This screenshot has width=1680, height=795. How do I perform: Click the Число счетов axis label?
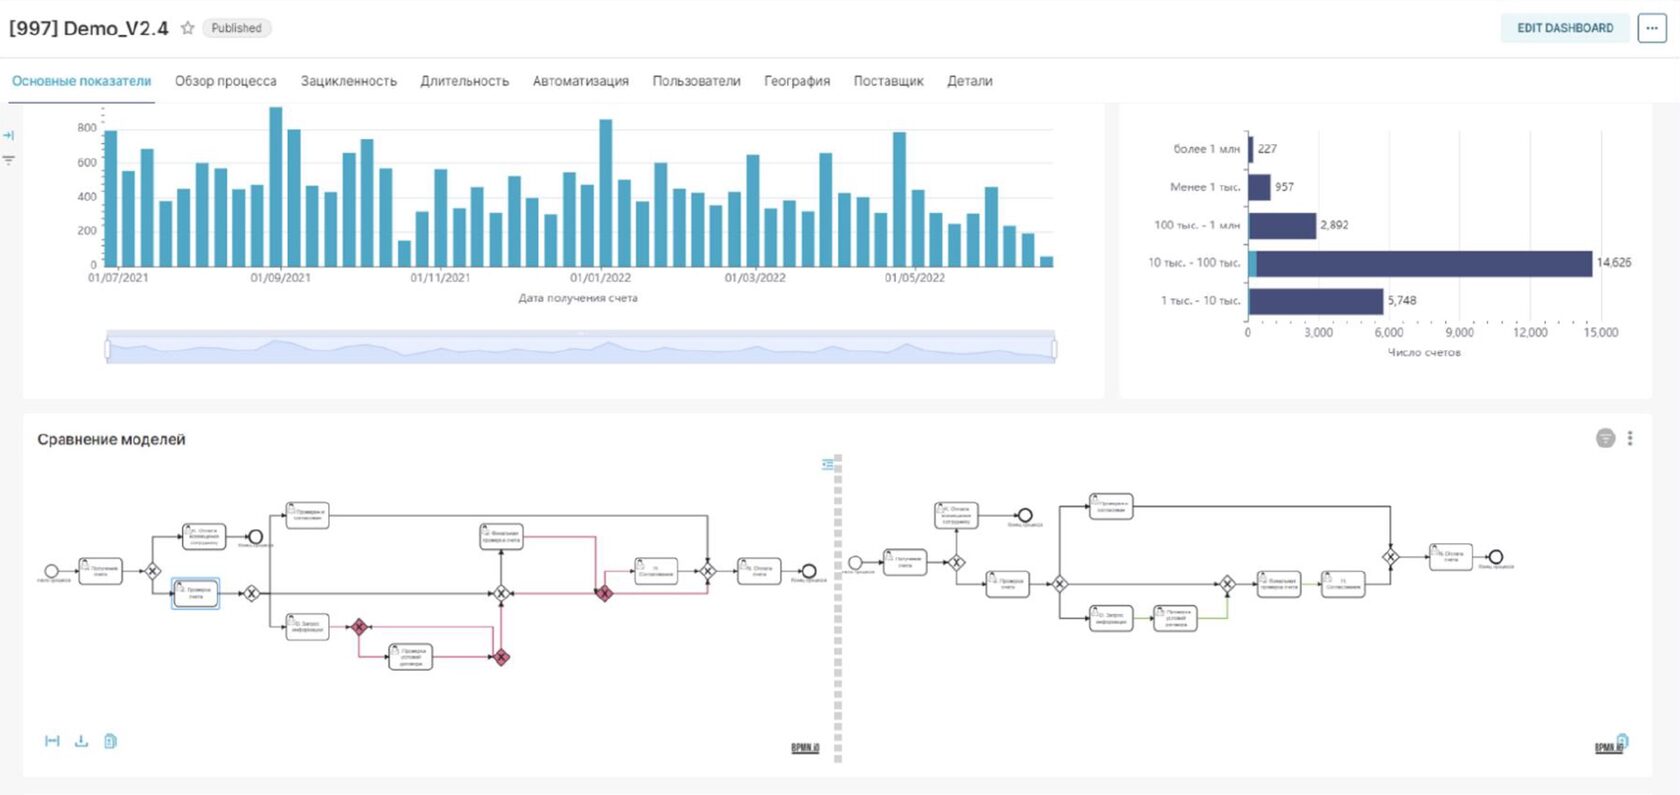1424,352
